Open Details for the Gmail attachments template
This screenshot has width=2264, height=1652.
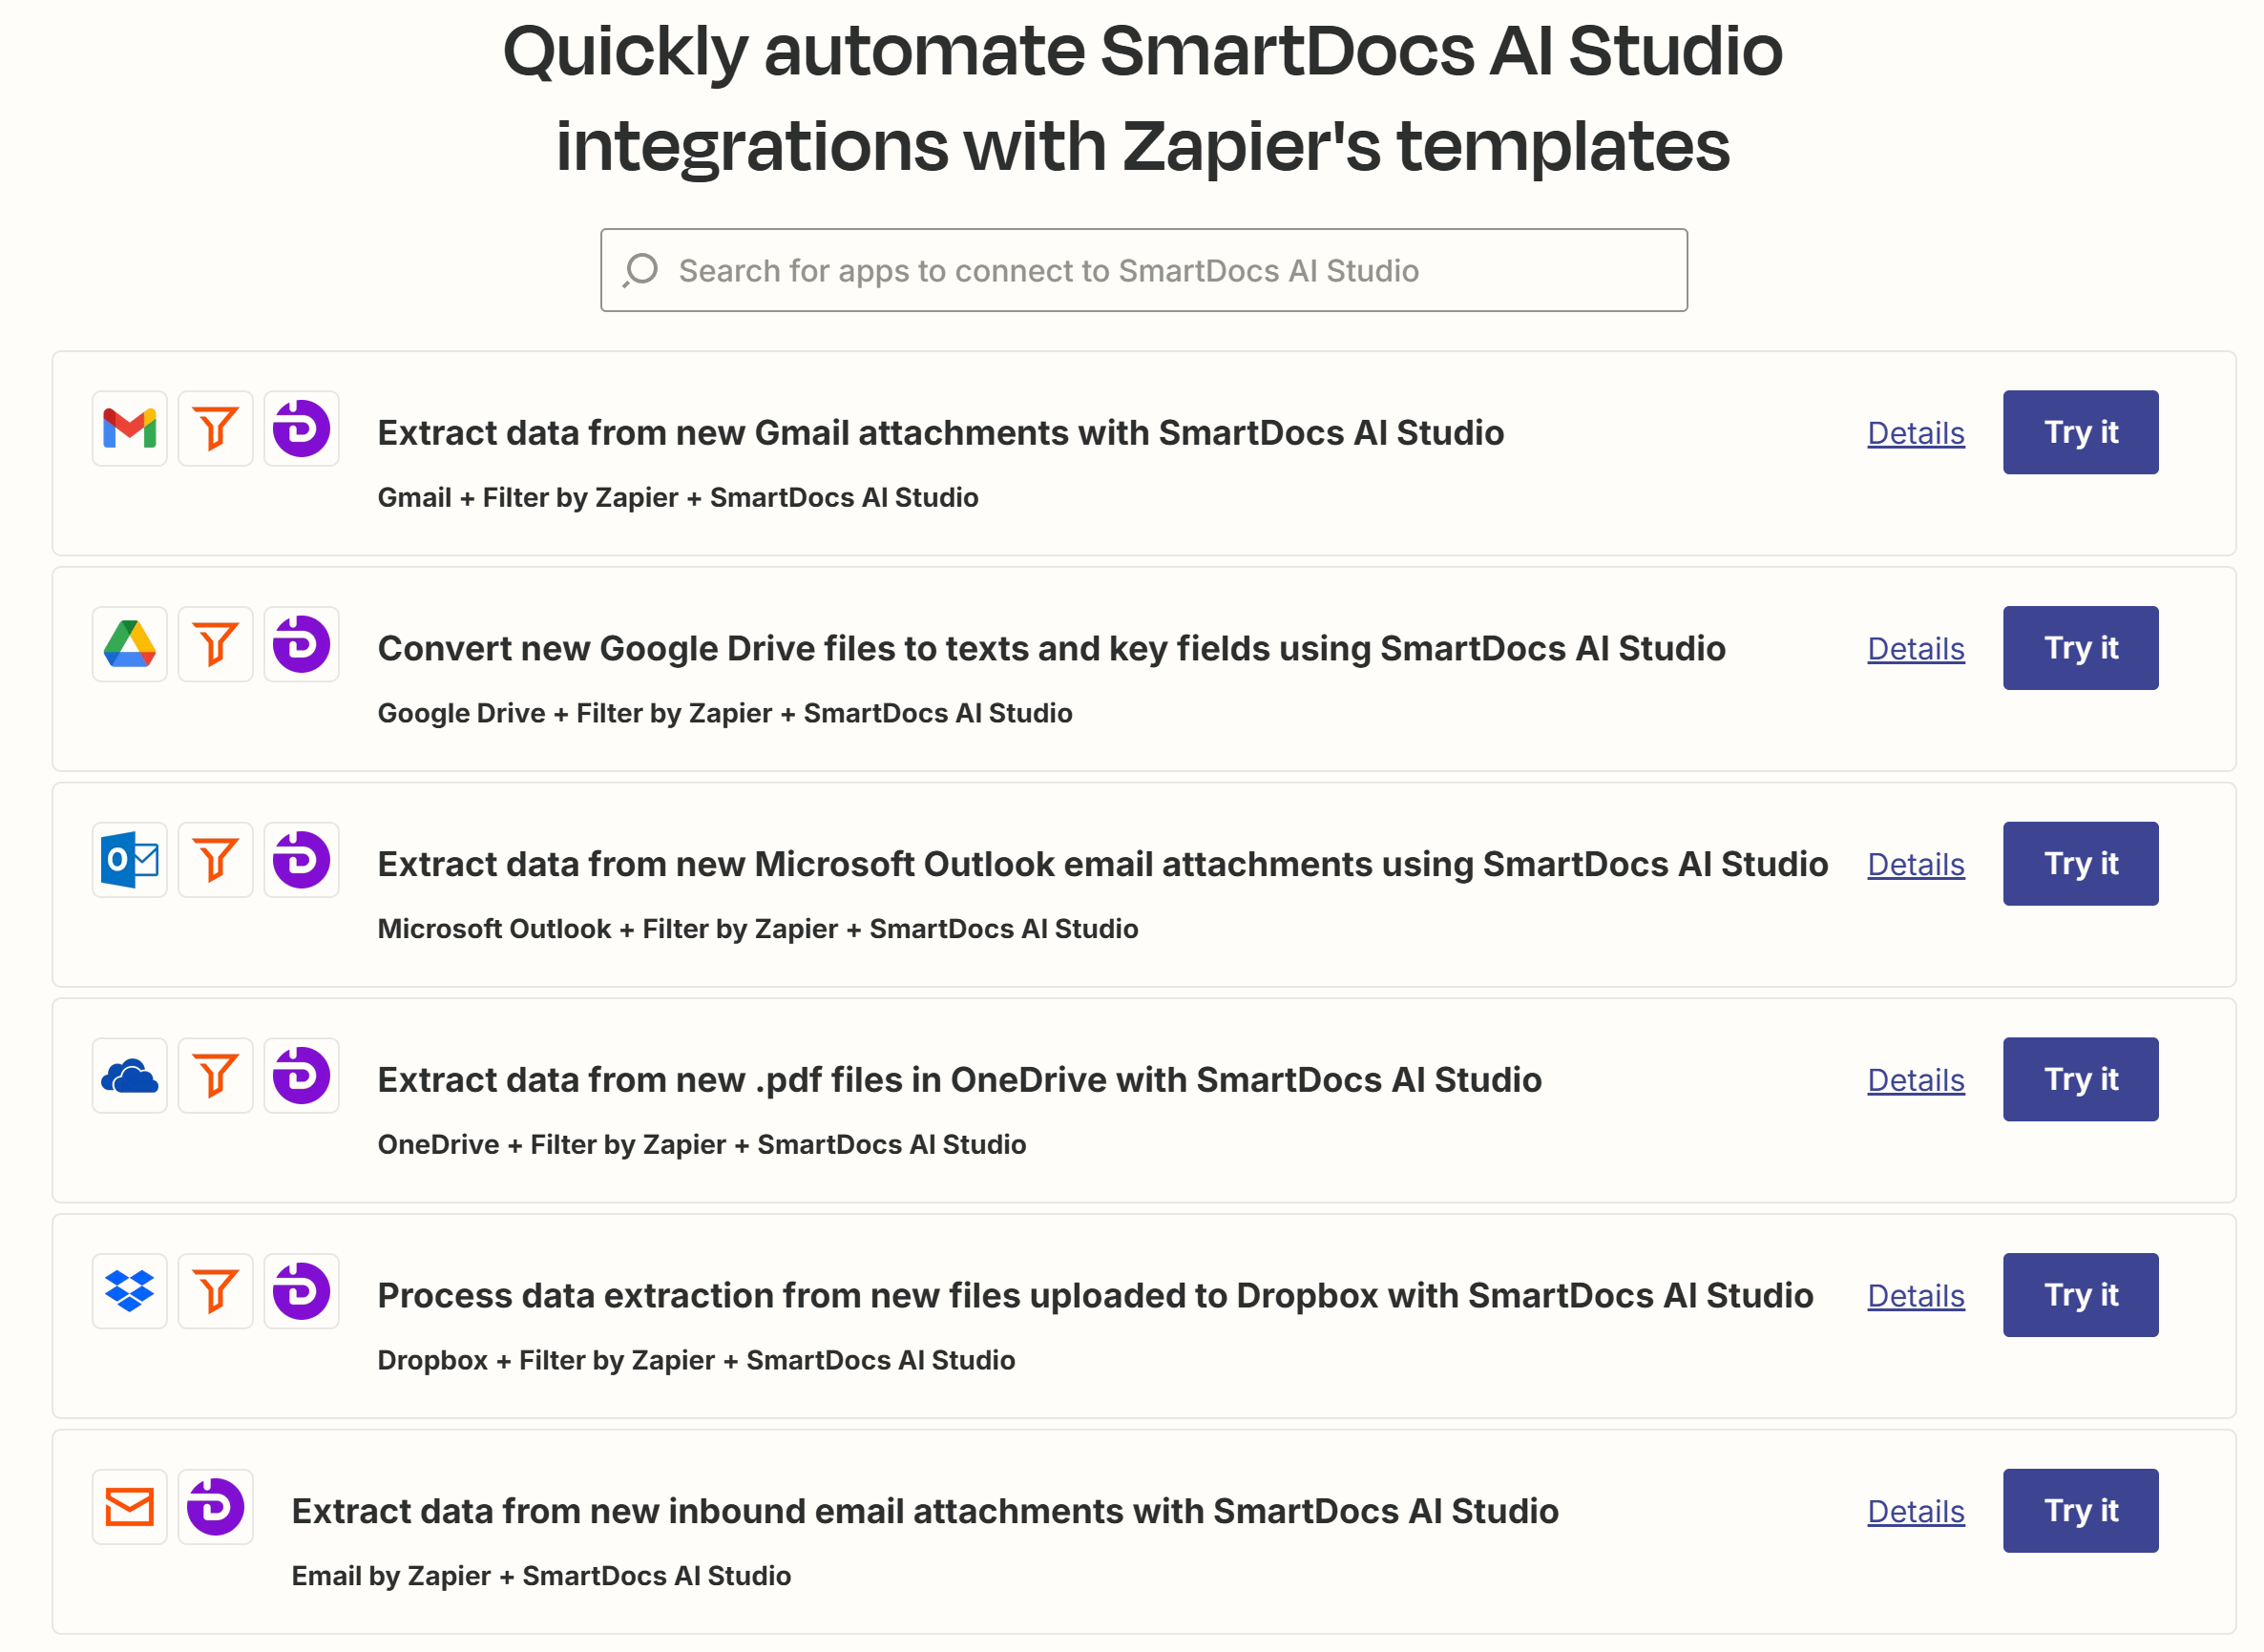(x=1918, y=433)
